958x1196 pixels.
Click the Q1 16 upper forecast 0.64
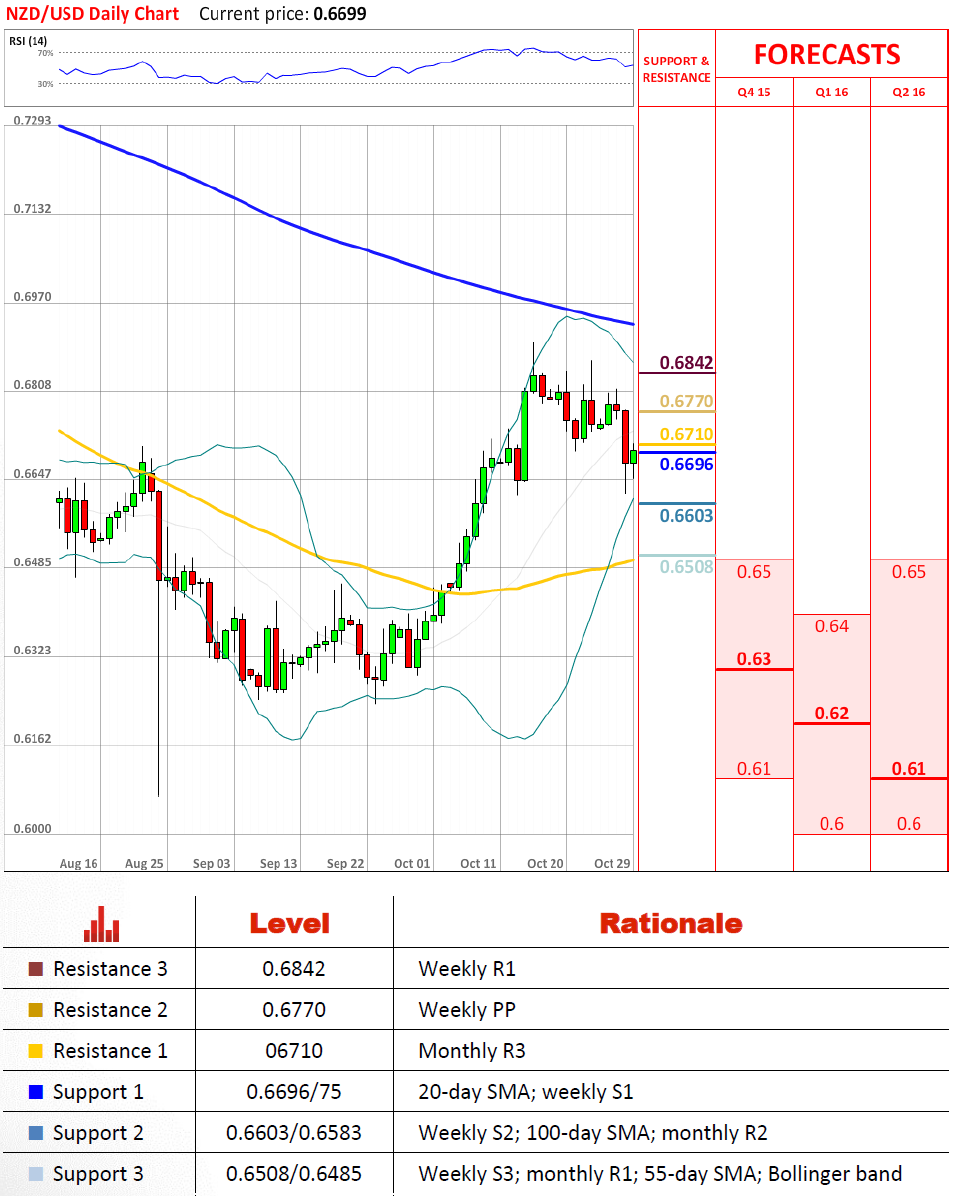tap(831, 626)
